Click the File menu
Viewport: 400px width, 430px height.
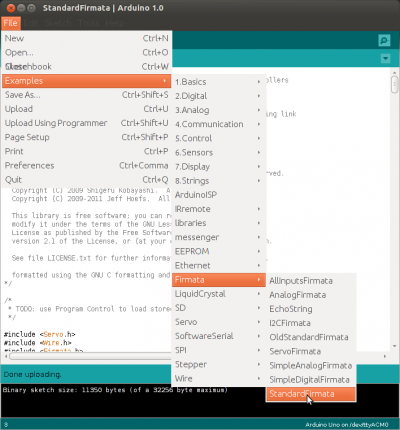pos(10,23)
